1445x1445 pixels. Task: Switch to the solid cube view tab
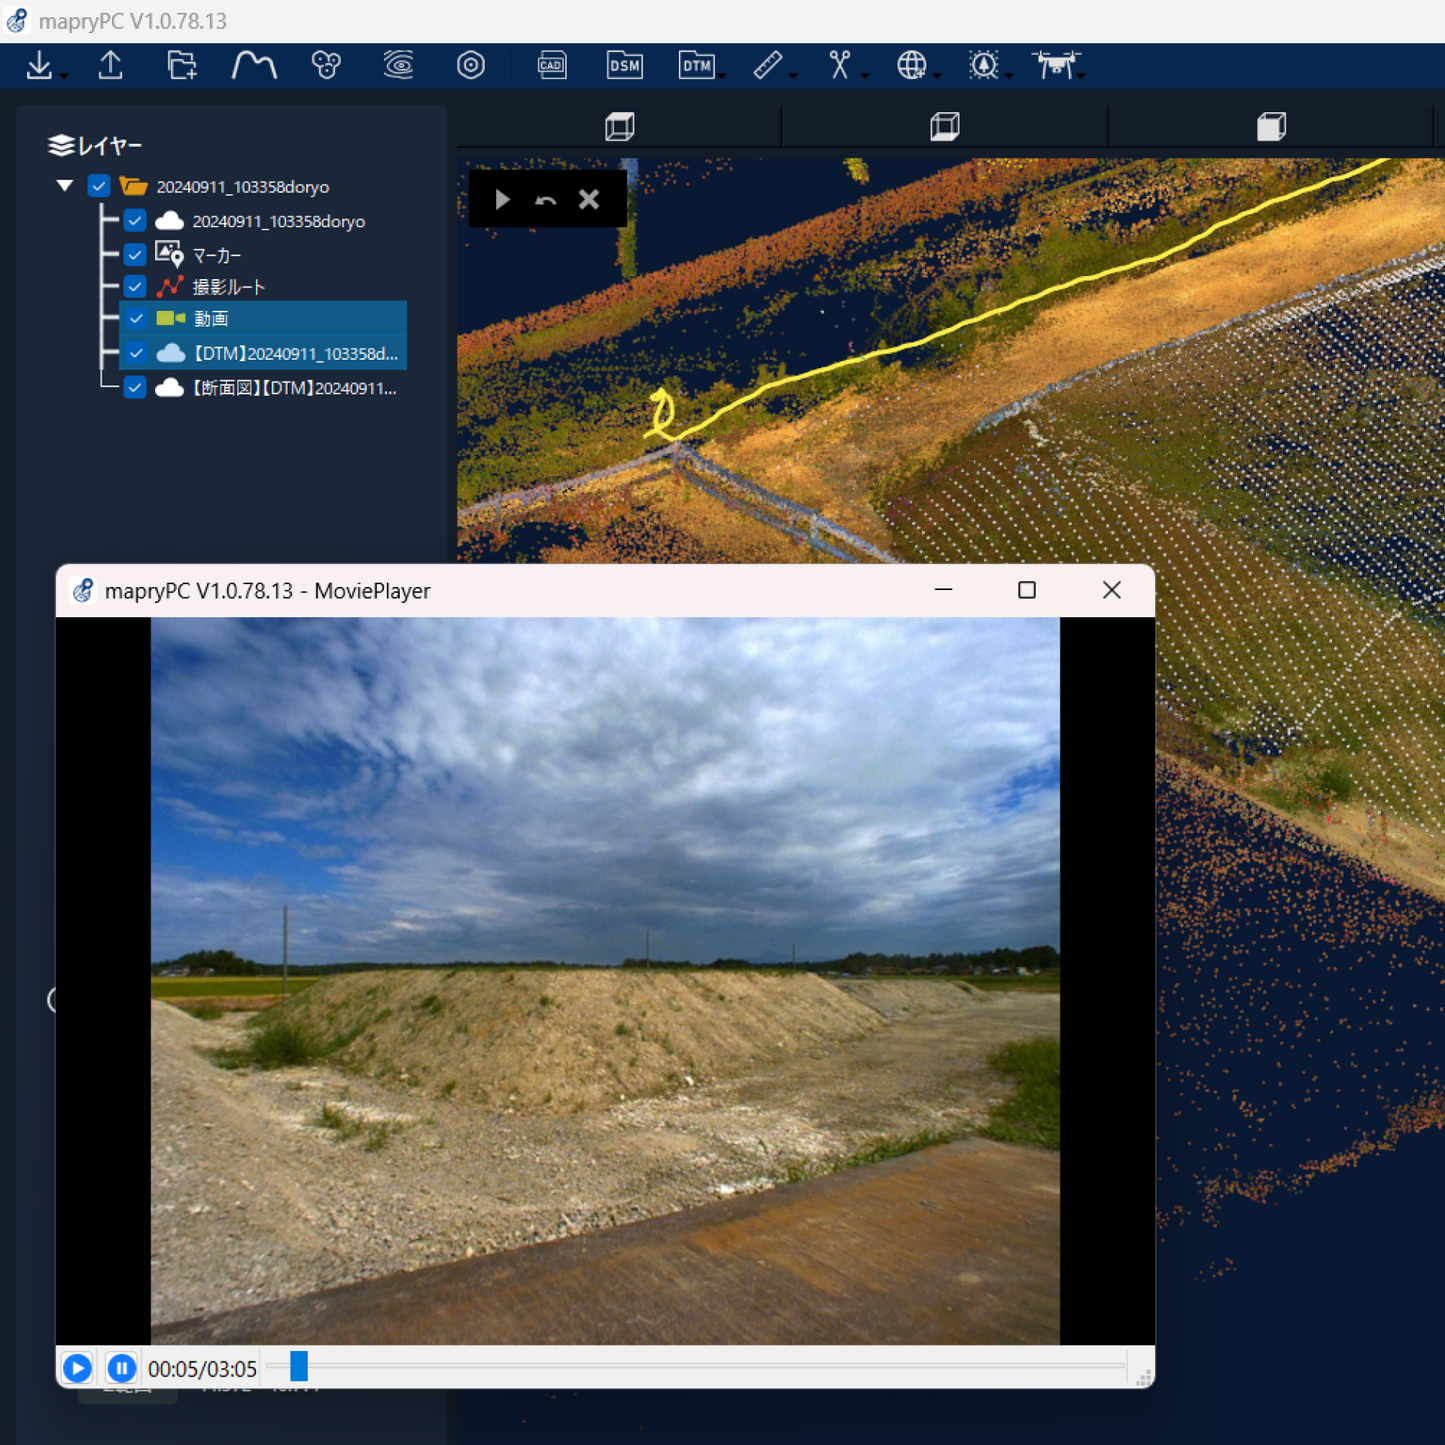pyautogui.click(x=1271, y=127)
